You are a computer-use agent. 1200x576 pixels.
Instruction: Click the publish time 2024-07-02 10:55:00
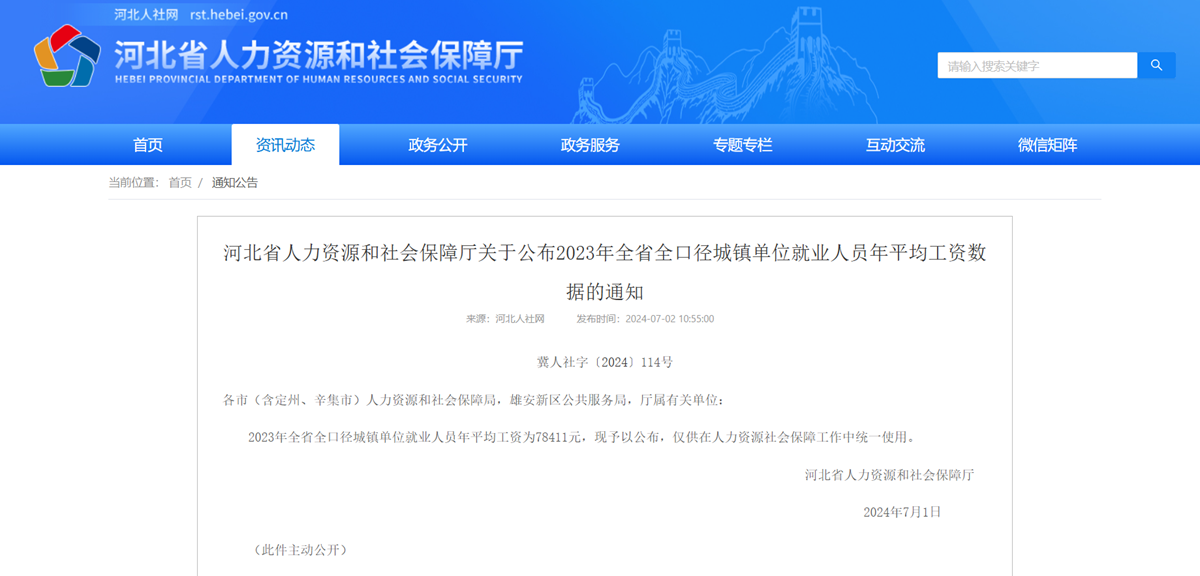point(645,319)
